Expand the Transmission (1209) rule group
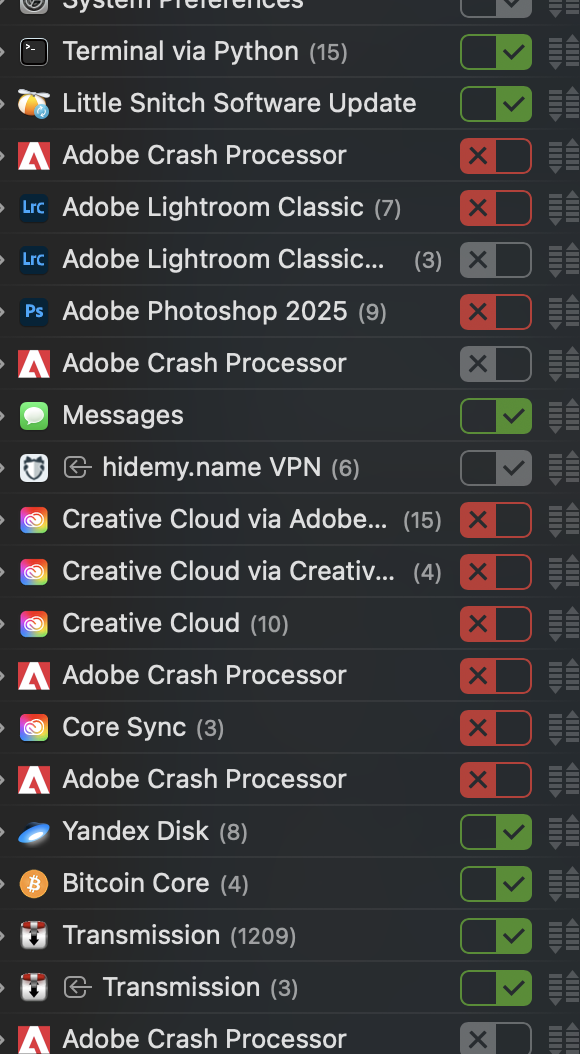The height and width of the screenshot is (1054, 580). pyautogui.click(x=3, y=936)
